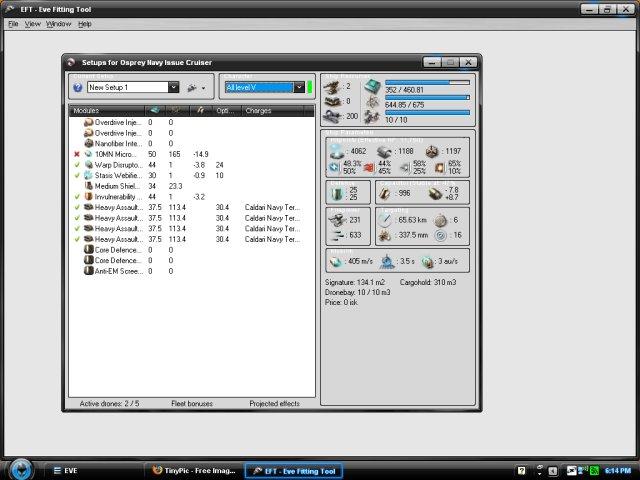This screenshot has height=480, width=640.
Task: Click the CPU chip icon beside 352 / 460.81
Action: pos(372,87)
